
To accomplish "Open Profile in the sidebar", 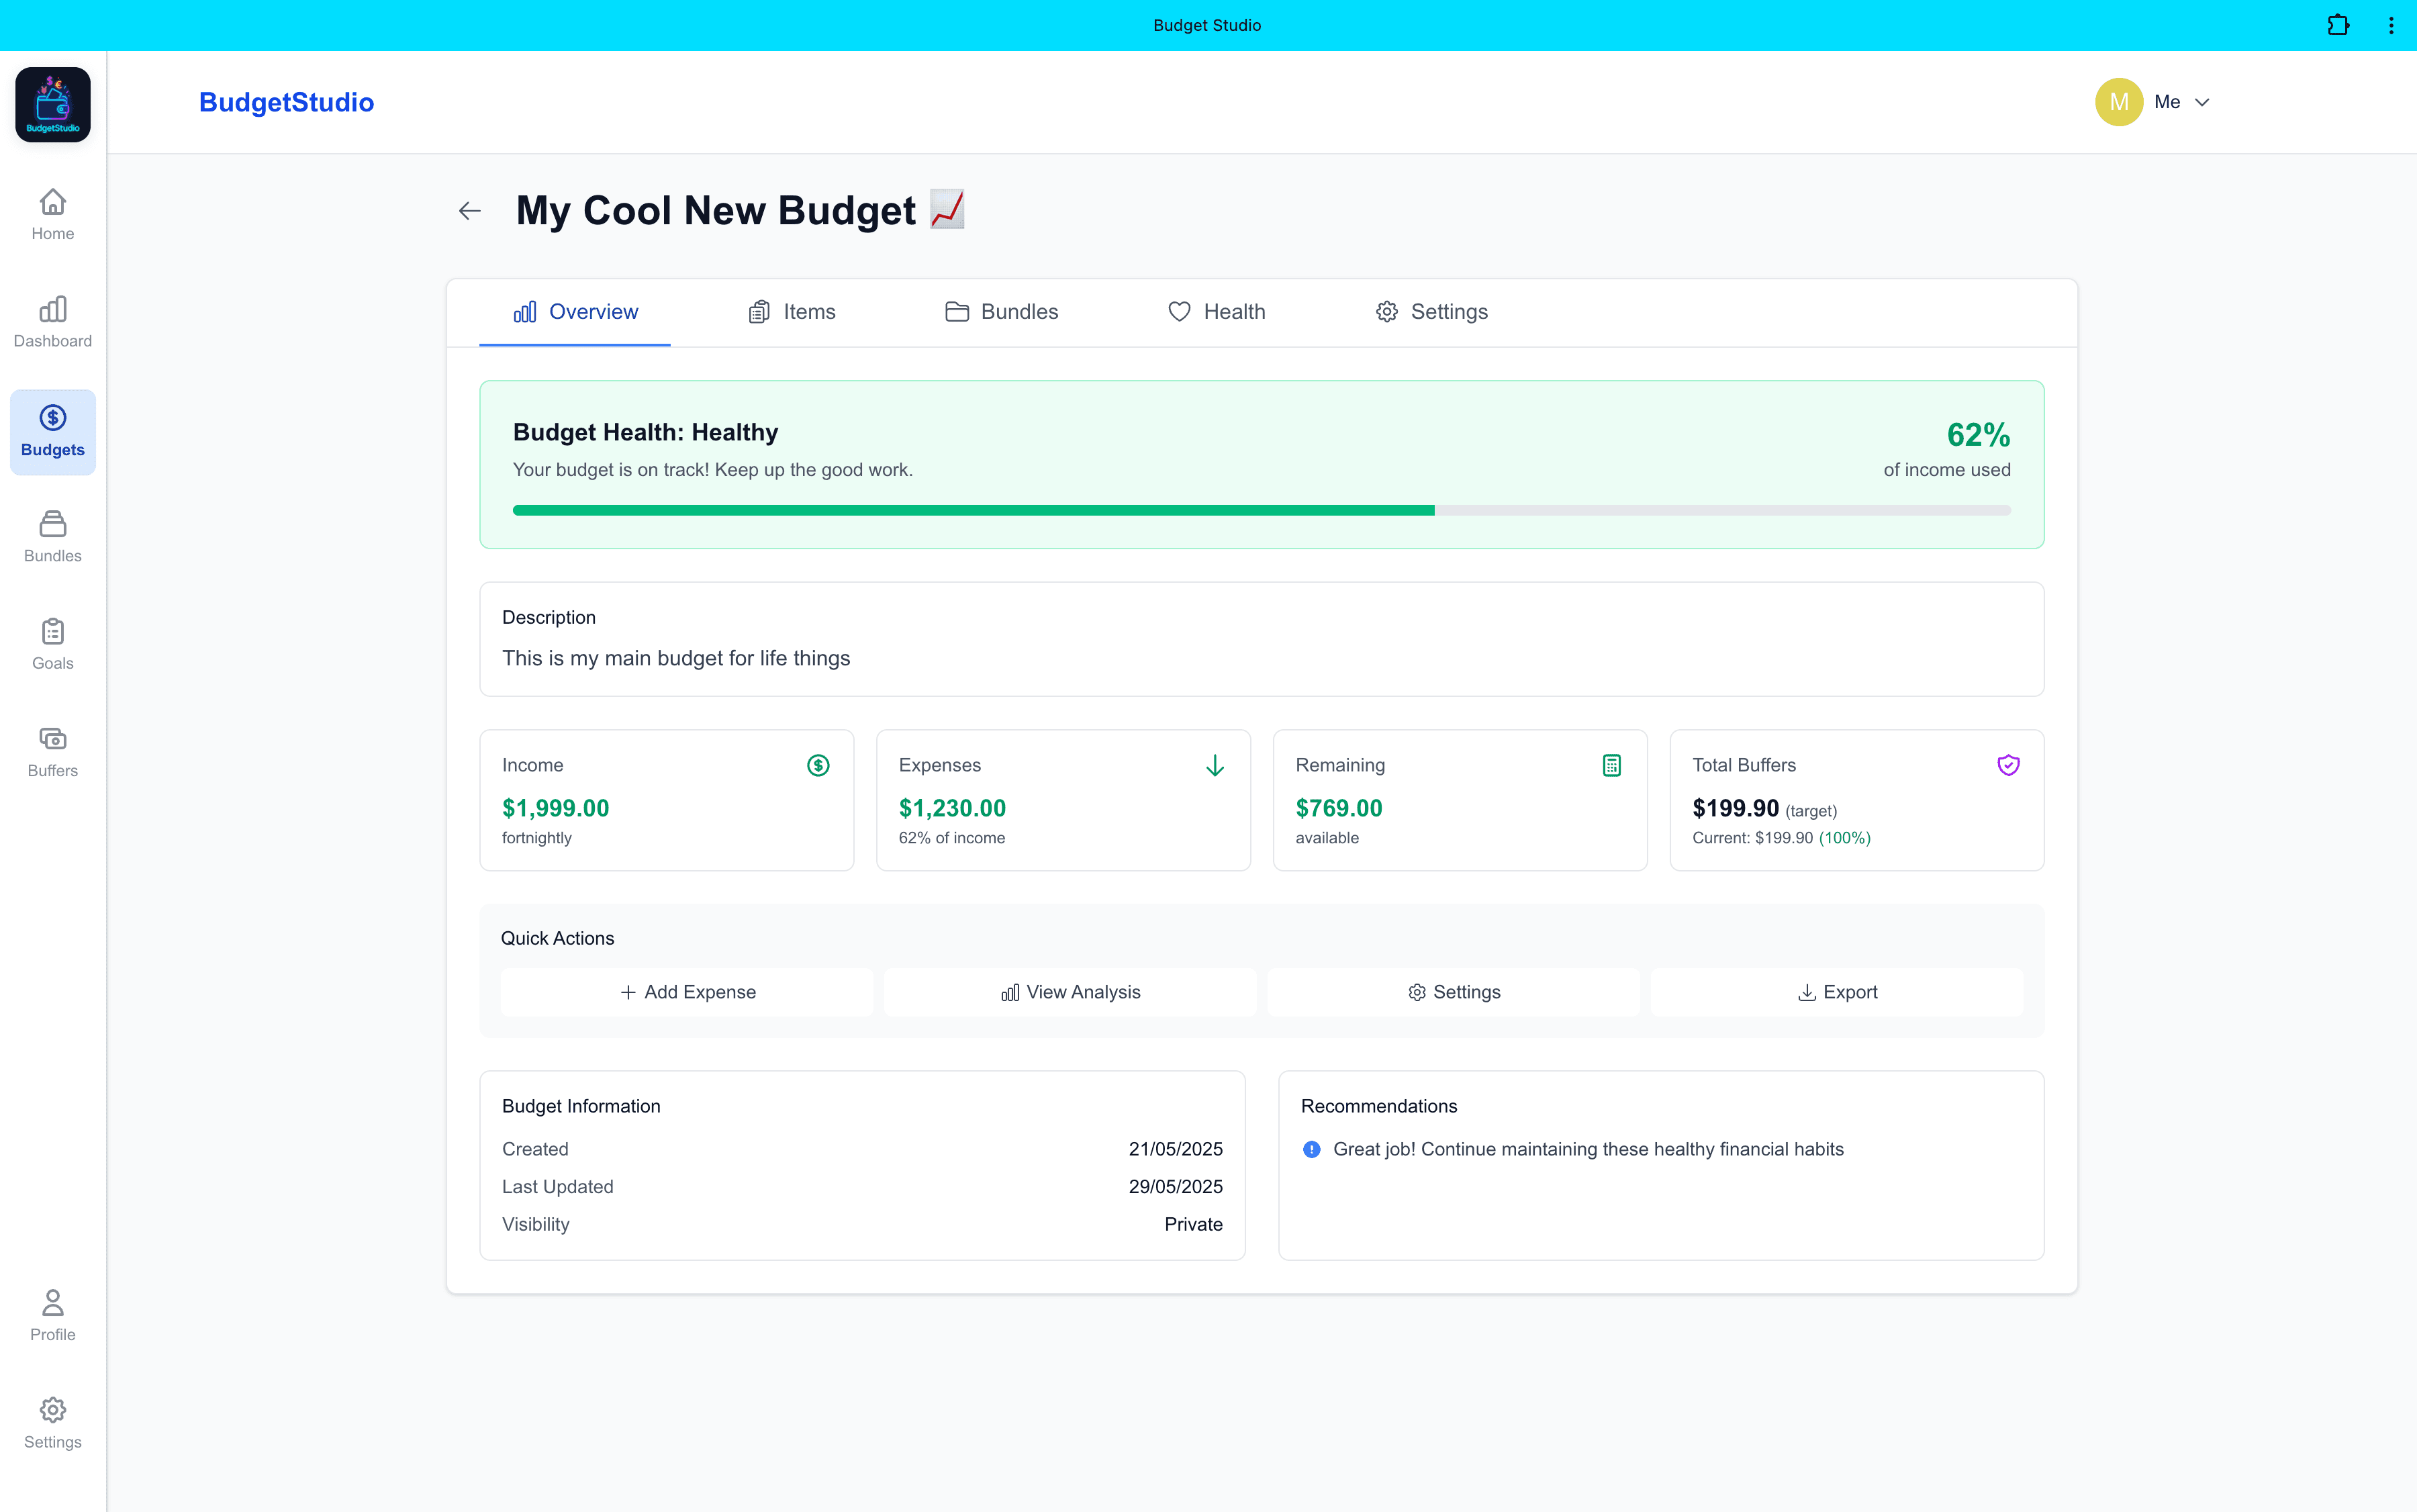I will click(53, 1316).
